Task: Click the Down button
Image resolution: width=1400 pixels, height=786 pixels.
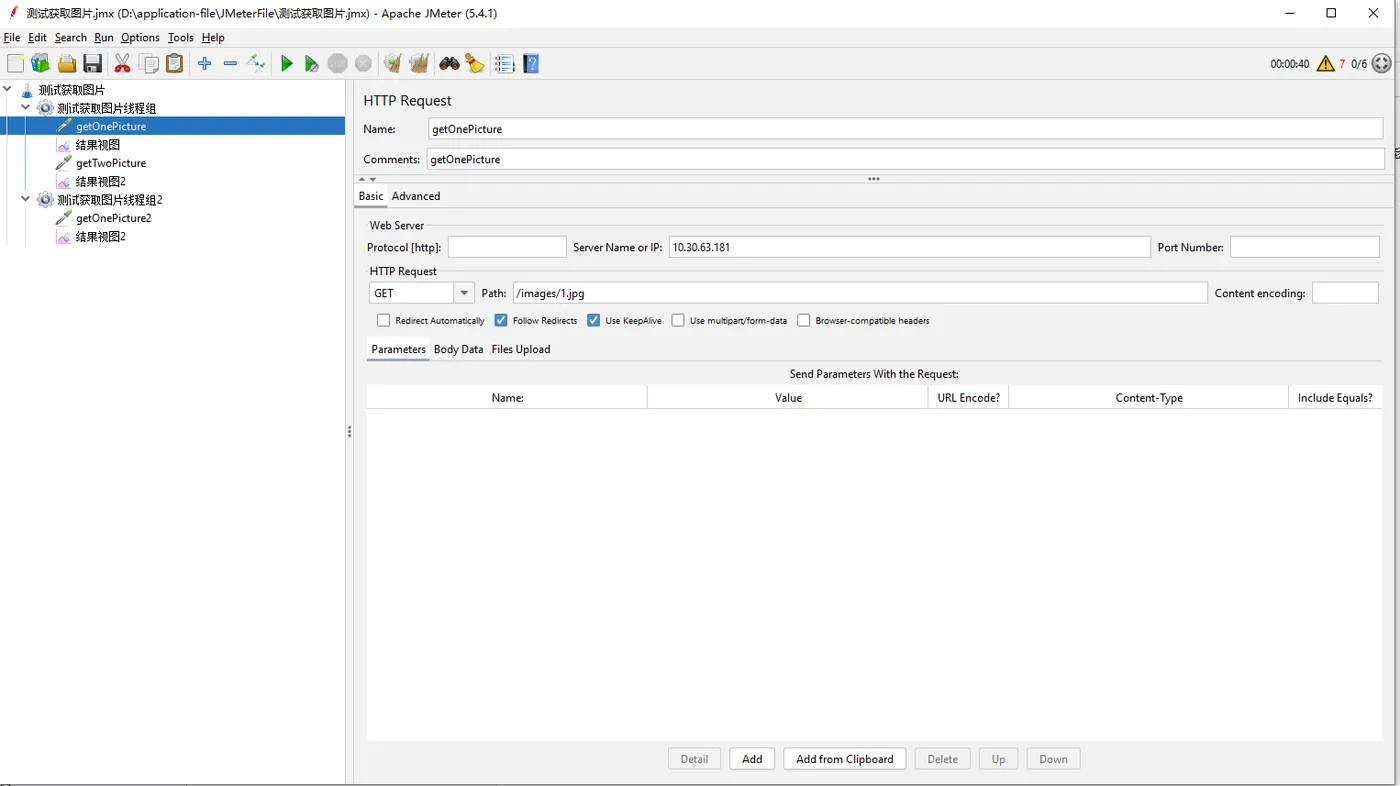Action: coord(1054,759)
